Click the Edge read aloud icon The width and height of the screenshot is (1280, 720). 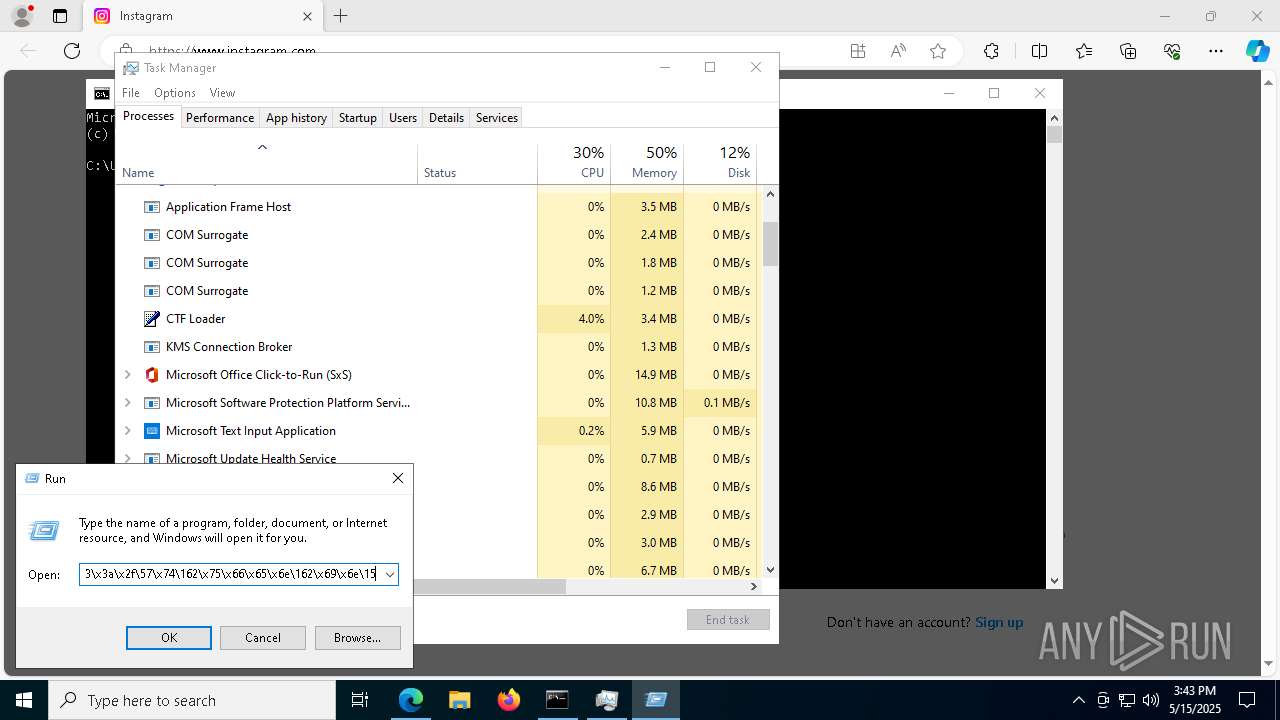(x=898, y=51)
